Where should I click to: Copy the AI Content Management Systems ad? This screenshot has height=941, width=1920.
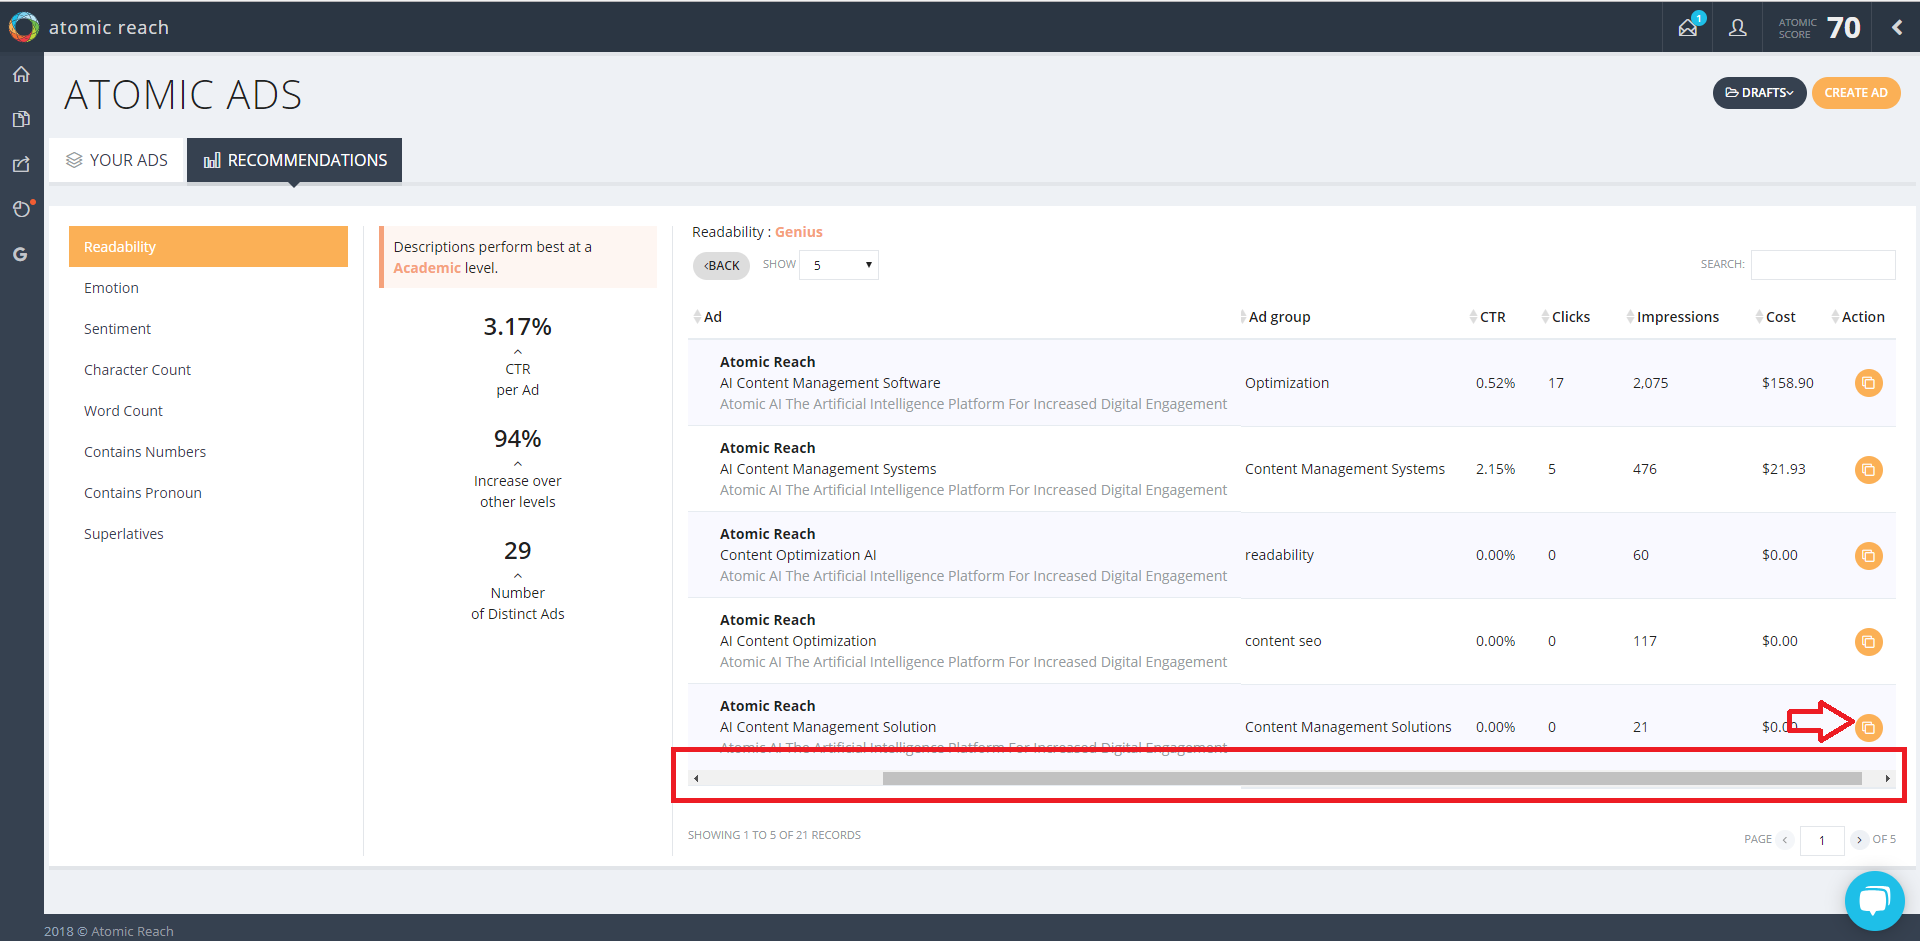click(1868, 469)
